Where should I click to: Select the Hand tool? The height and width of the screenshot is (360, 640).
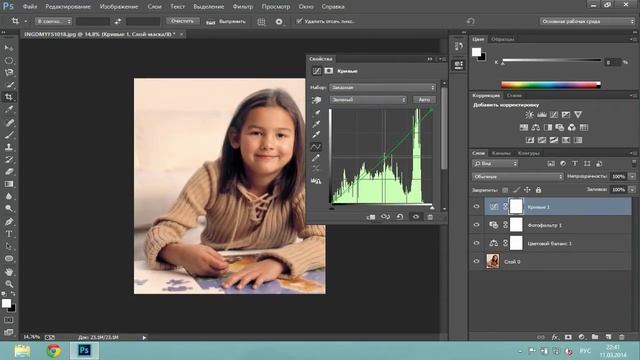[x=9, y=271]
